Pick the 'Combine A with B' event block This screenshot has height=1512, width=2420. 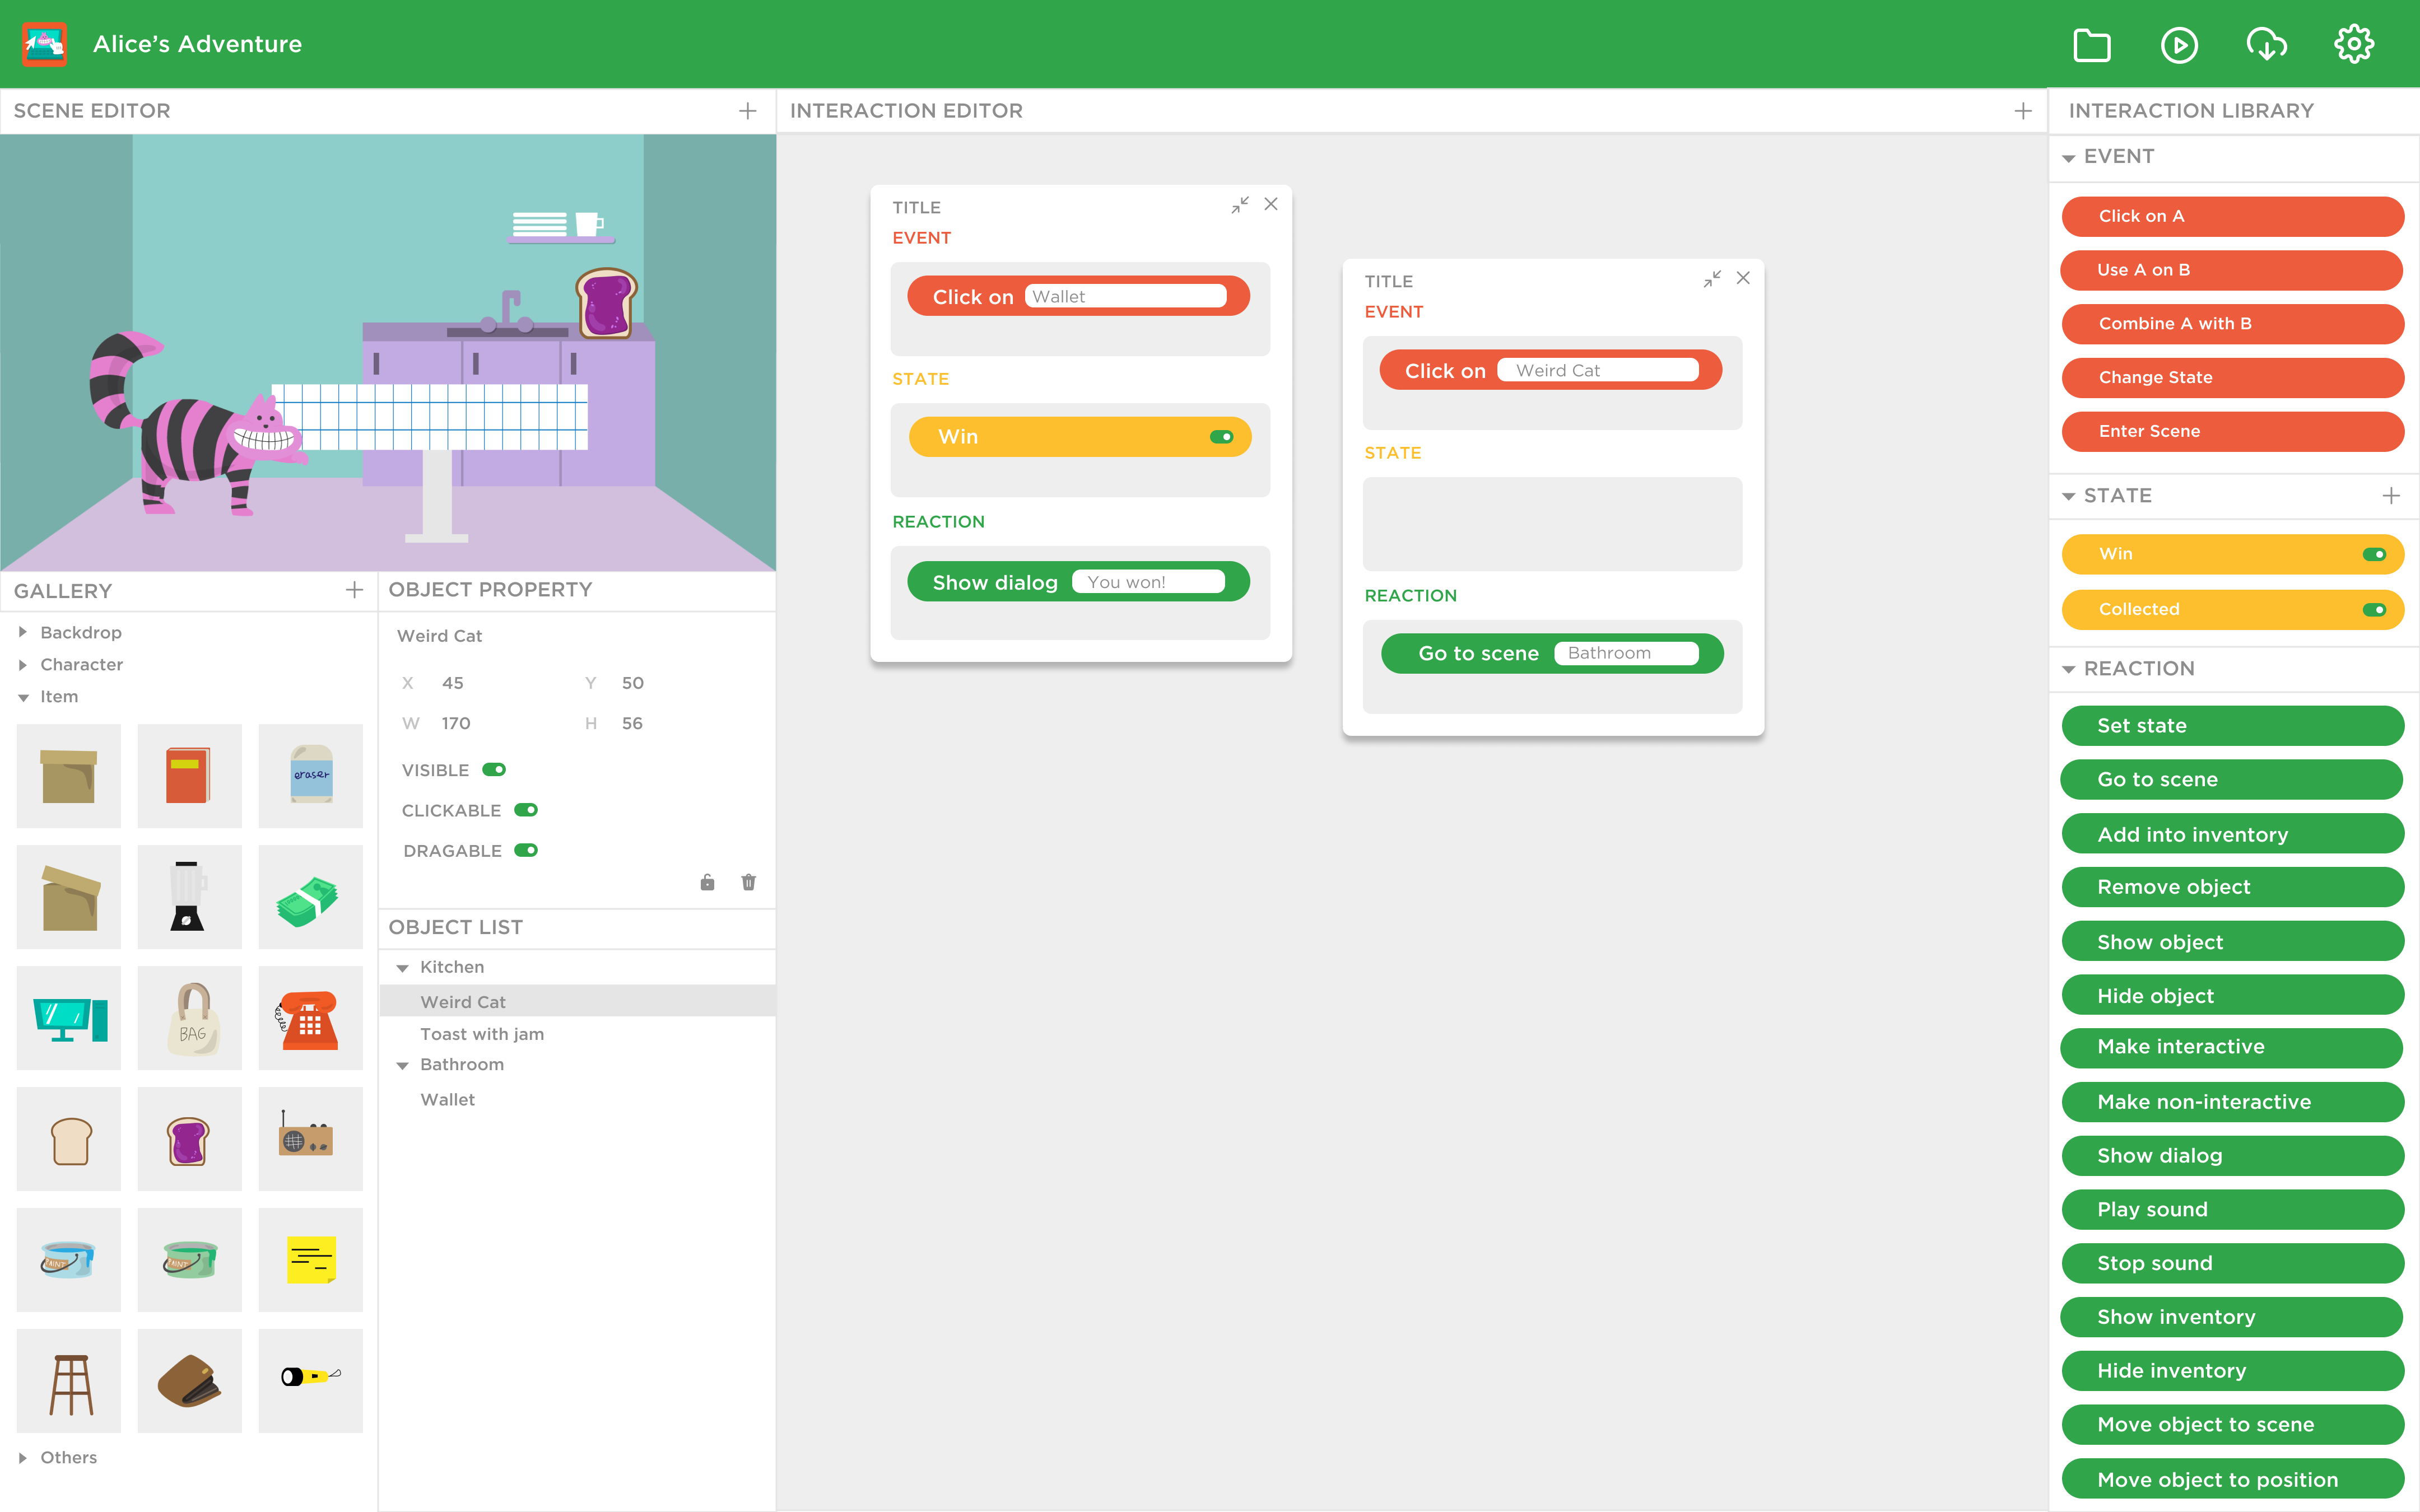2232,324
